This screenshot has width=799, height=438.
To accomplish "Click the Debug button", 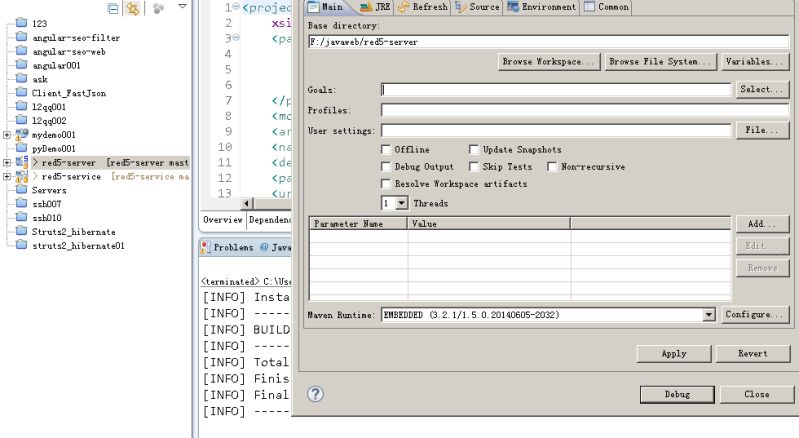I will pos(677,394).
